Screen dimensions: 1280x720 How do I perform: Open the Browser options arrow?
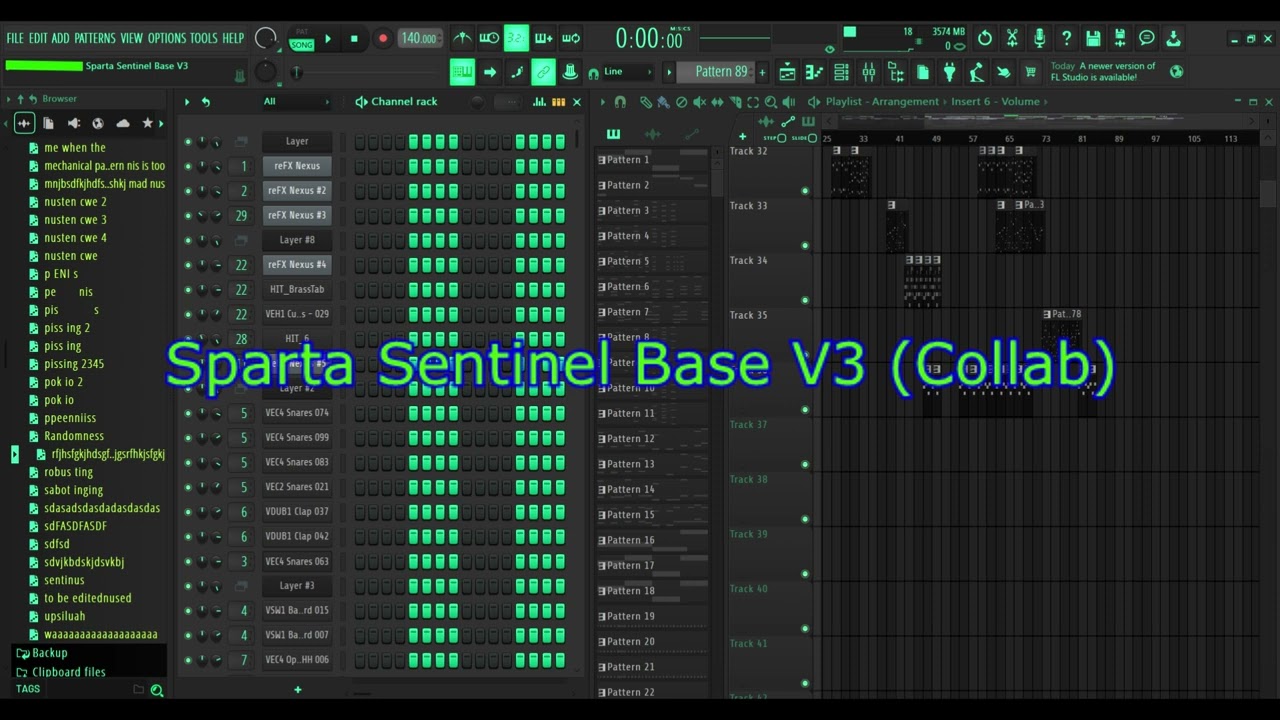click(x=8, y=99)
